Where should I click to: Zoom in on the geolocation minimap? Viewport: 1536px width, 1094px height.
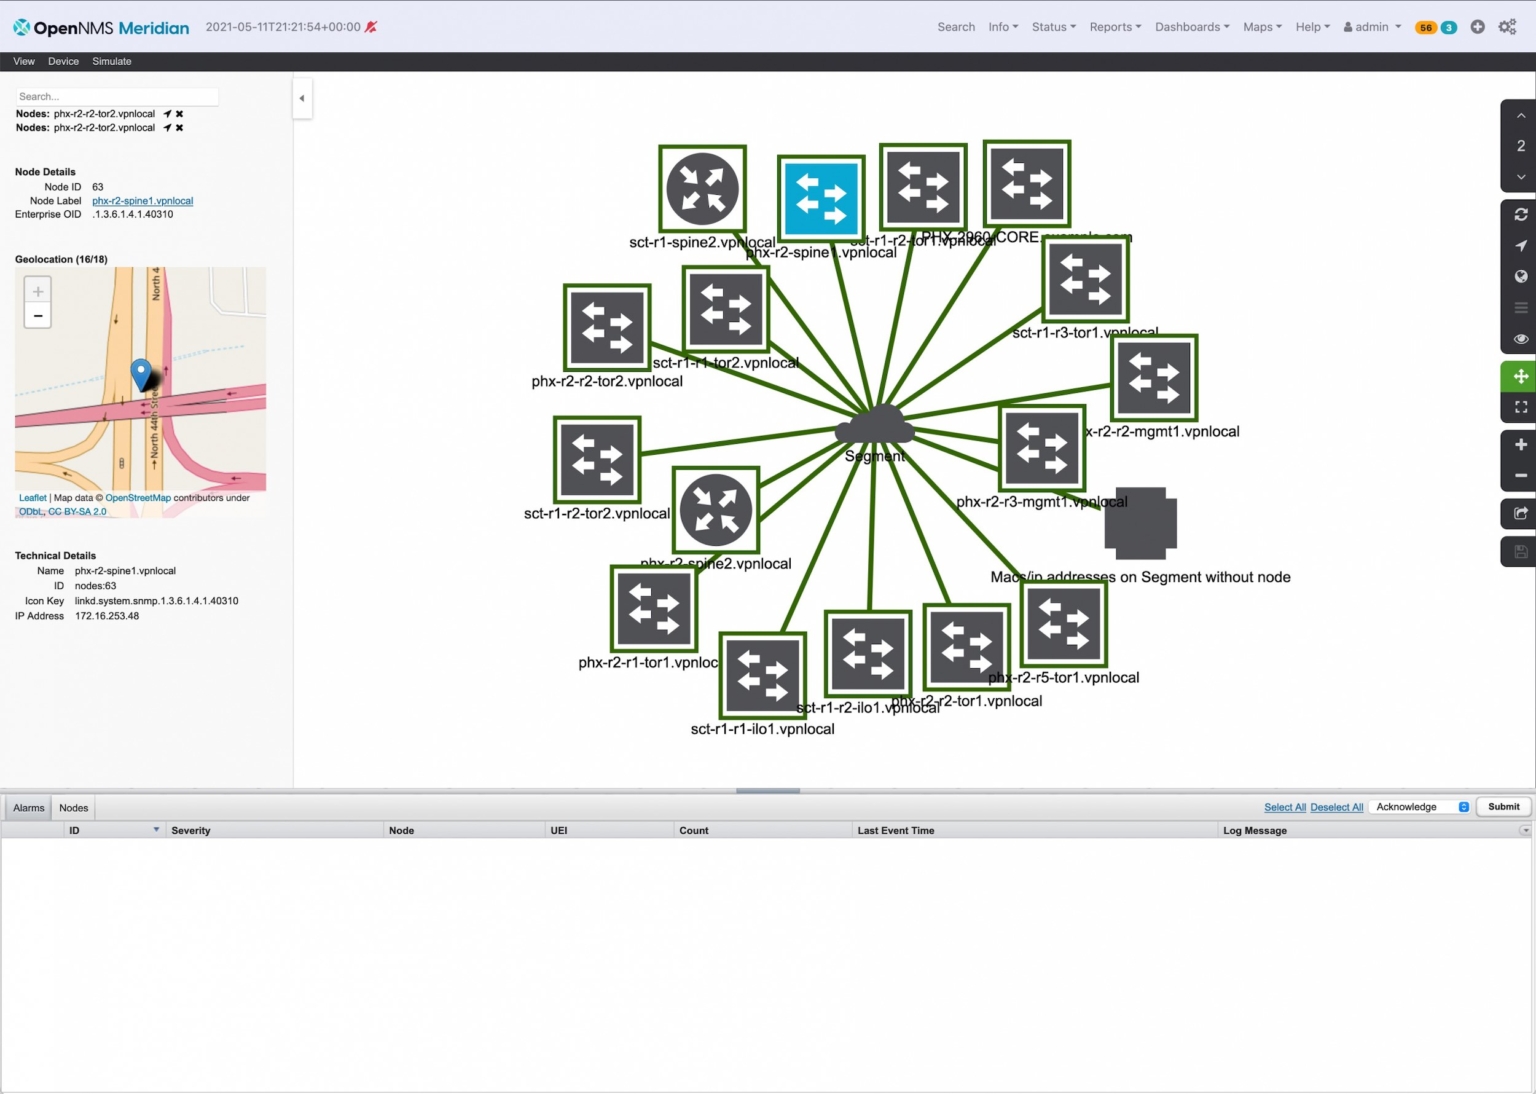tap(37, 291)
